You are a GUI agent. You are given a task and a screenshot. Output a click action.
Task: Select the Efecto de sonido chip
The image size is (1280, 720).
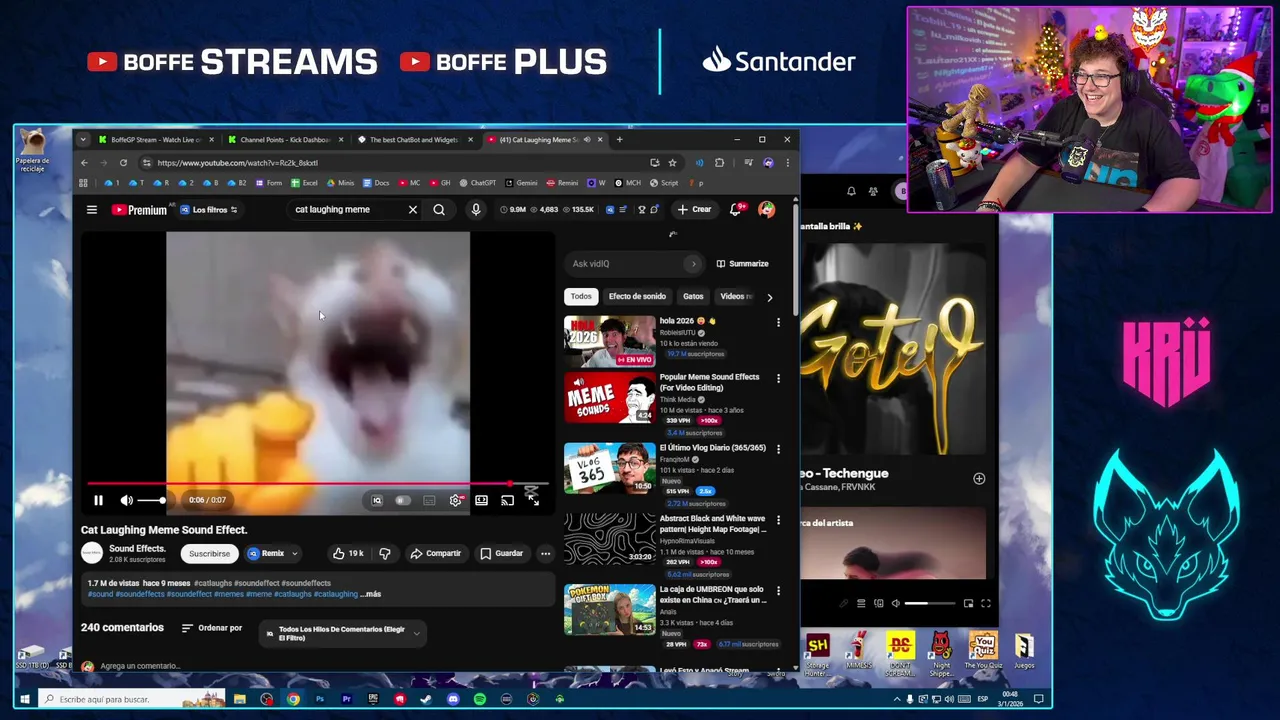point(637,297)
